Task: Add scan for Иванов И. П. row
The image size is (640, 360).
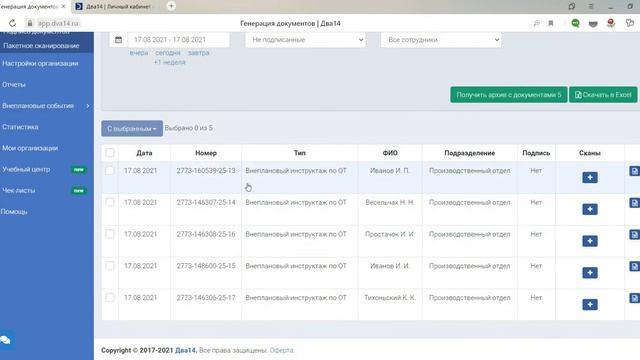Action: (x=590, y=178)
